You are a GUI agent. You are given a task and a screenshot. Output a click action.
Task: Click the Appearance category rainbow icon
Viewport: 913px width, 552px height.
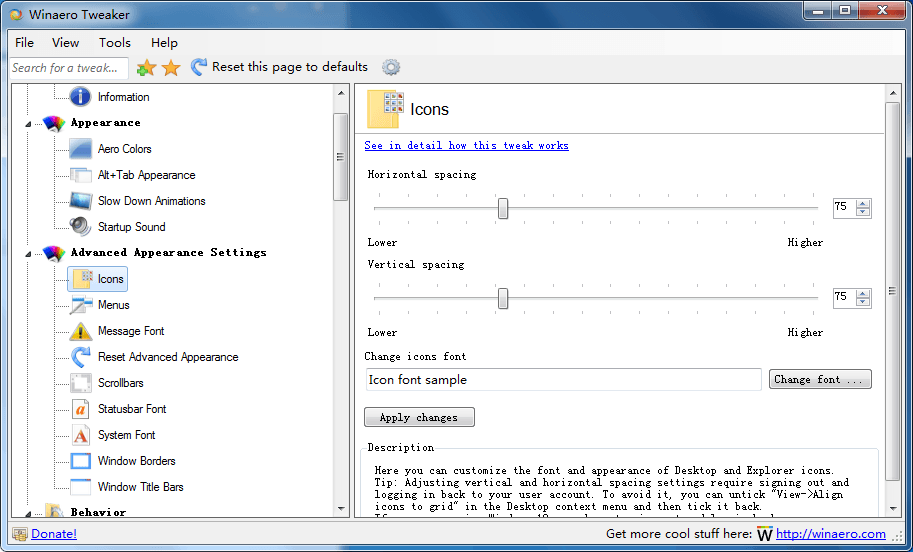[54, 123]
